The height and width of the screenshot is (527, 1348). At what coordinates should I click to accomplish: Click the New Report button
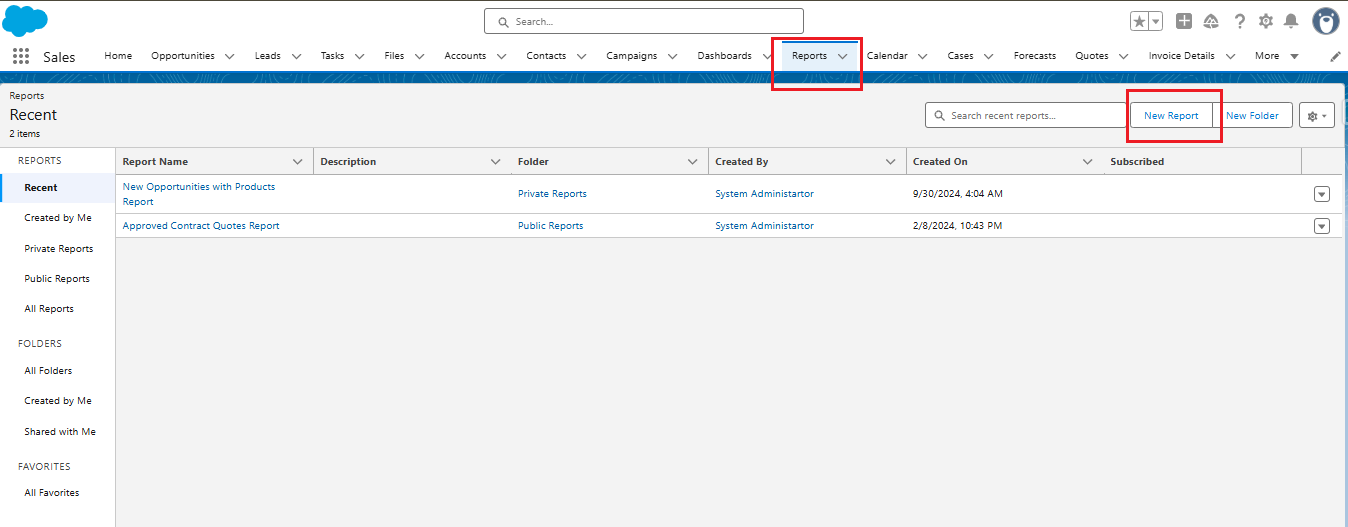point(1171,116)
